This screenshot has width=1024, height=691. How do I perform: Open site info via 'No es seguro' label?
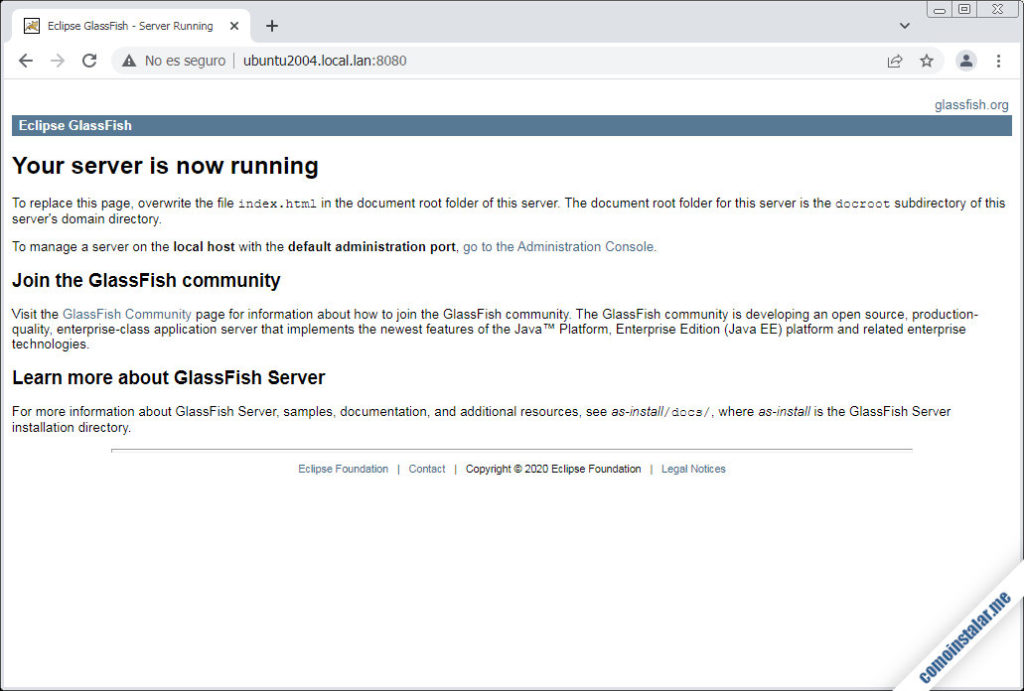[x=185, y=60]
